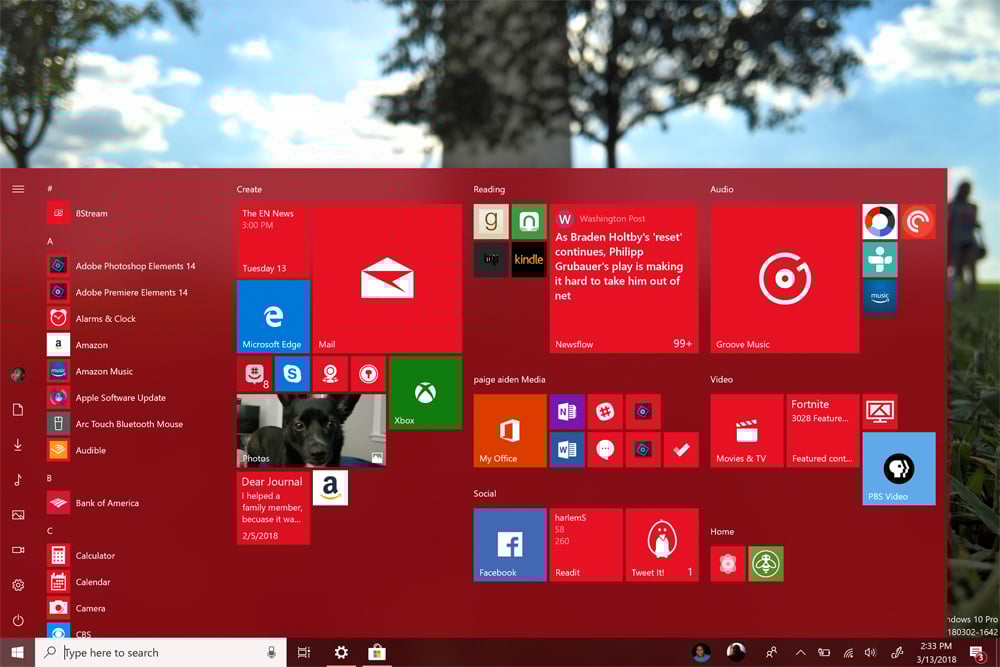
Task: Open the Washington Post Newsflow tile
Action: click(x=623, y=278)
